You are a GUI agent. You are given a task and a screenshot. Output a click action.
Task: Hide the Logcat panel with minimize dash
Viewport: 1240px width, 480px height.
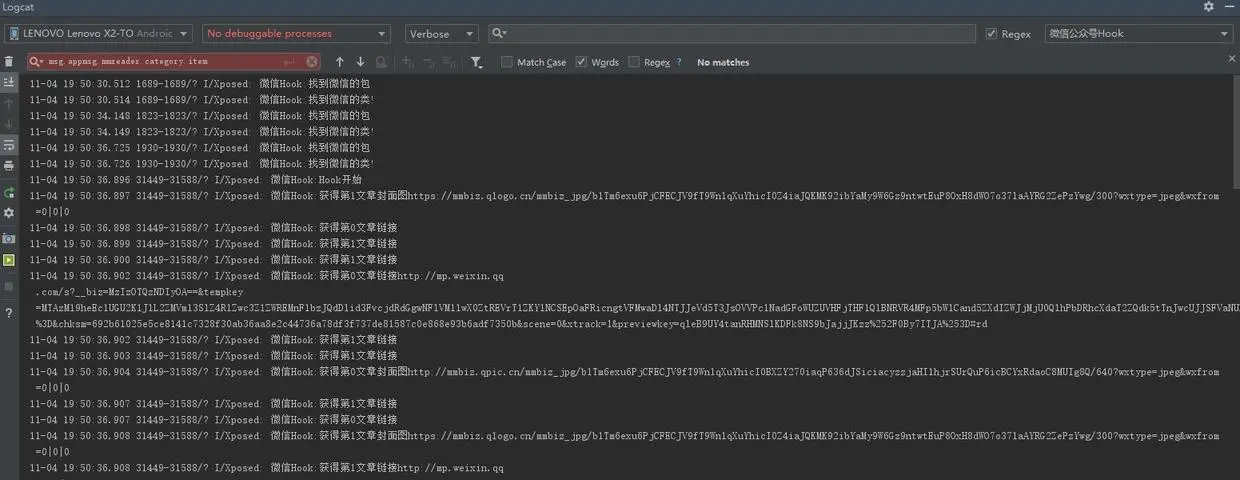pos(1229,7)
